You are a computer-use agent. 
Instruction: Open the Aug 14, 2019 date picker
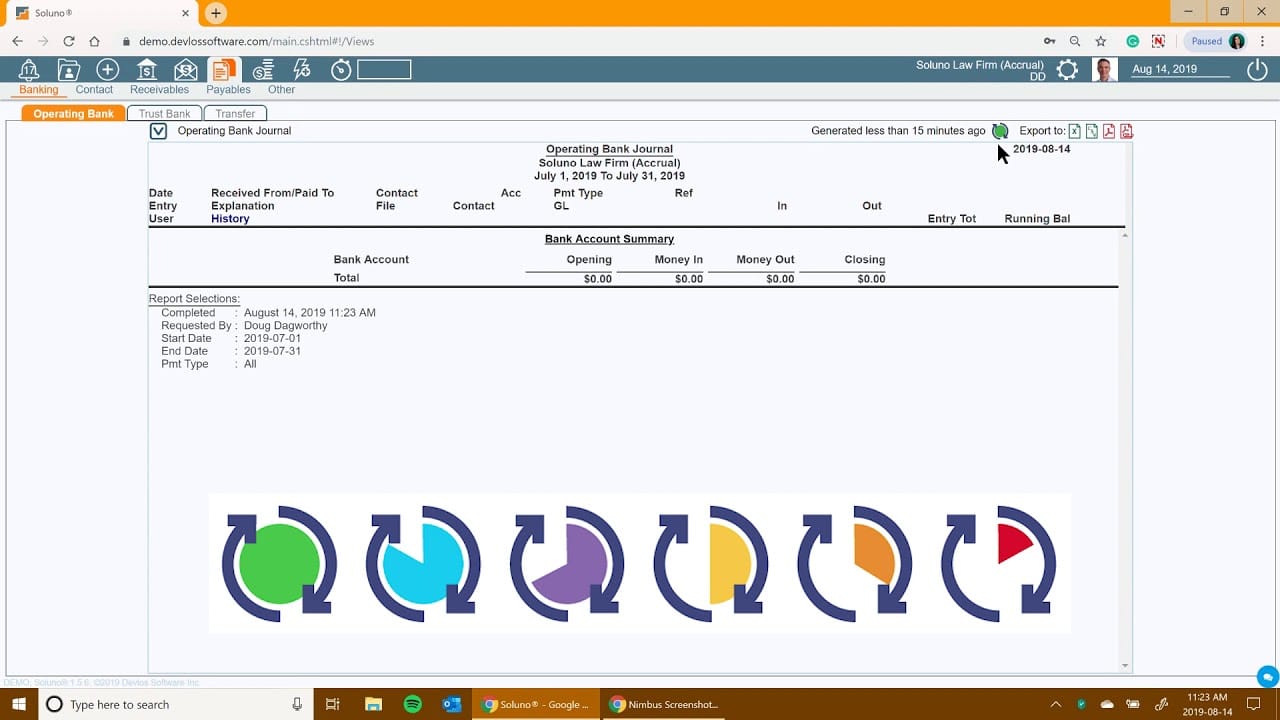click(x=1179, y=69)
